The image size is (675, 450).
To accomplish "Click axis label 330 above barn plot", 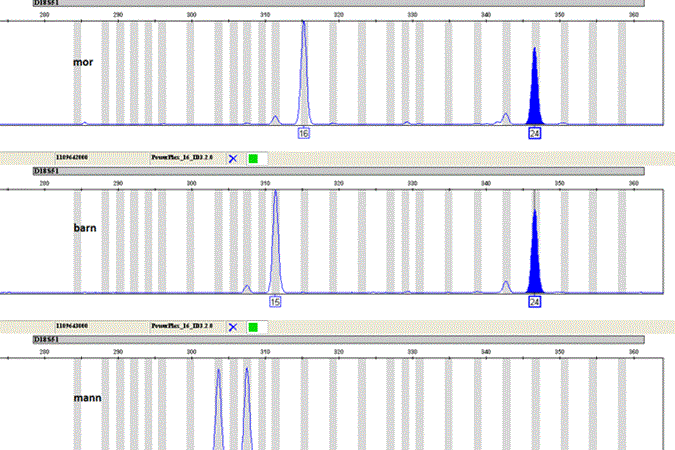I will (412, 183).
